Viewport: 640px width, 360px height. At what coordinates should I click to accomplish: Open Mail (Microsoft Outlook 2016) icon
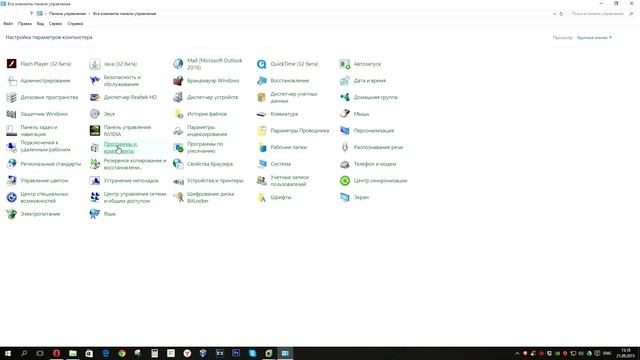tap(178, 64)
